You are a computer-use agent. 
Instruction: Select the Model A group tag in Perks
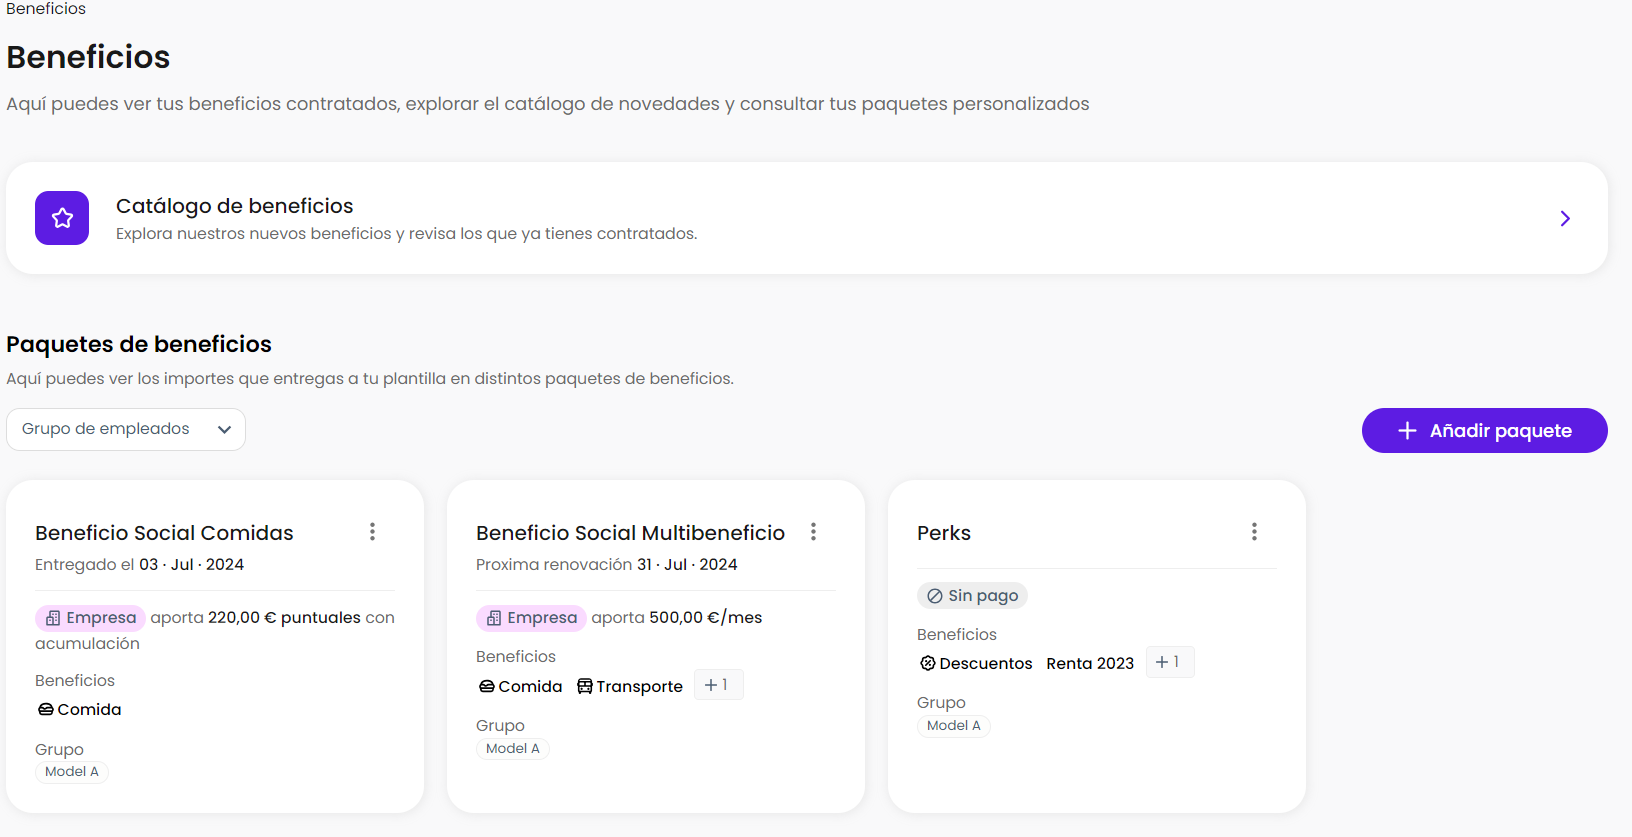(x=953, y=726)
